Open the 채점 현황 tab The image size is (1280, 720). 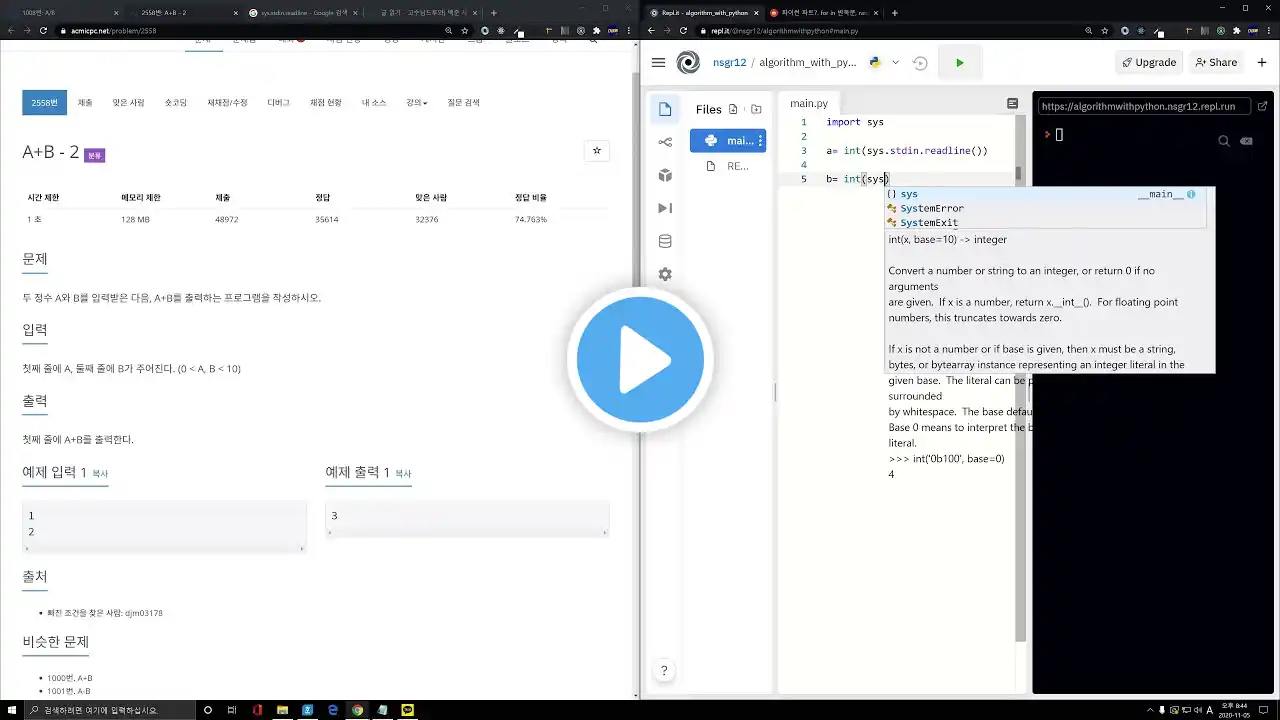click(325, 102)
